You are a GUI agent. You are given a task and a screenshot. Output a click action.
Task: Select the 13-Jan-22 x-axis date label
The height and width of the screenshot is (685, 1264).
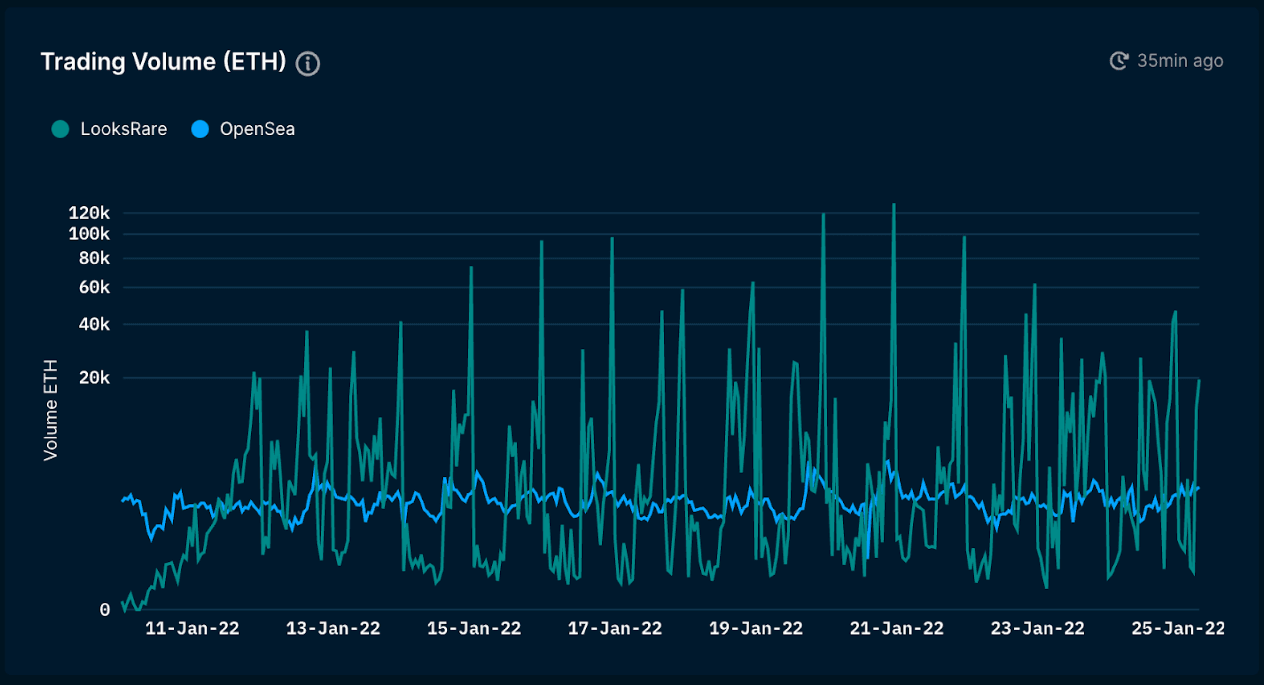(333, 629)
